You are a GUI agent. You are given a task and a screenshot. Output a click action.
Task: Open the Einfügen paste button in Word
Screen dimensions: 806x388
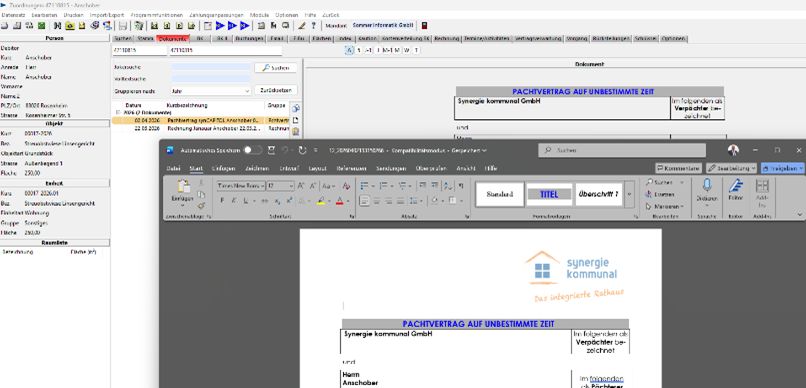tap(183, 192)
